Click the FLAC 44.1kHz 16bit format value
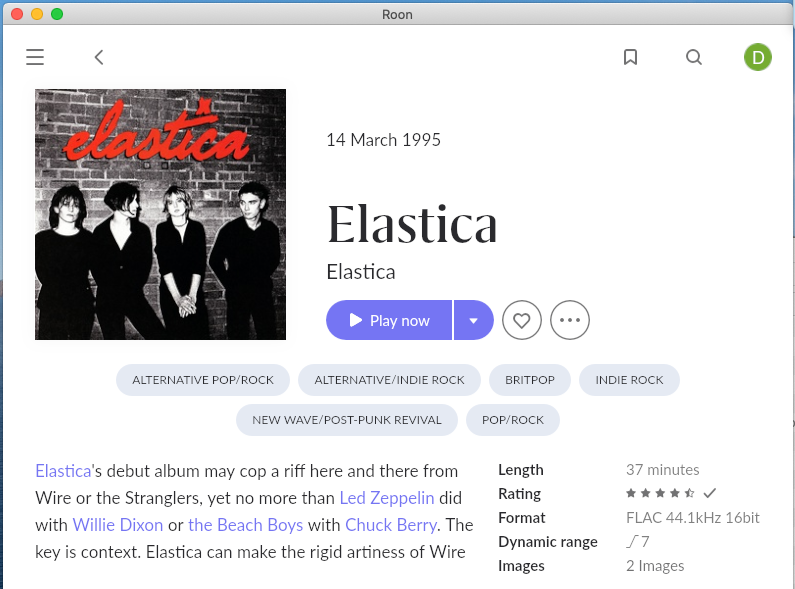795x589 pixels. pyautogui.click(x=693, y=518)
